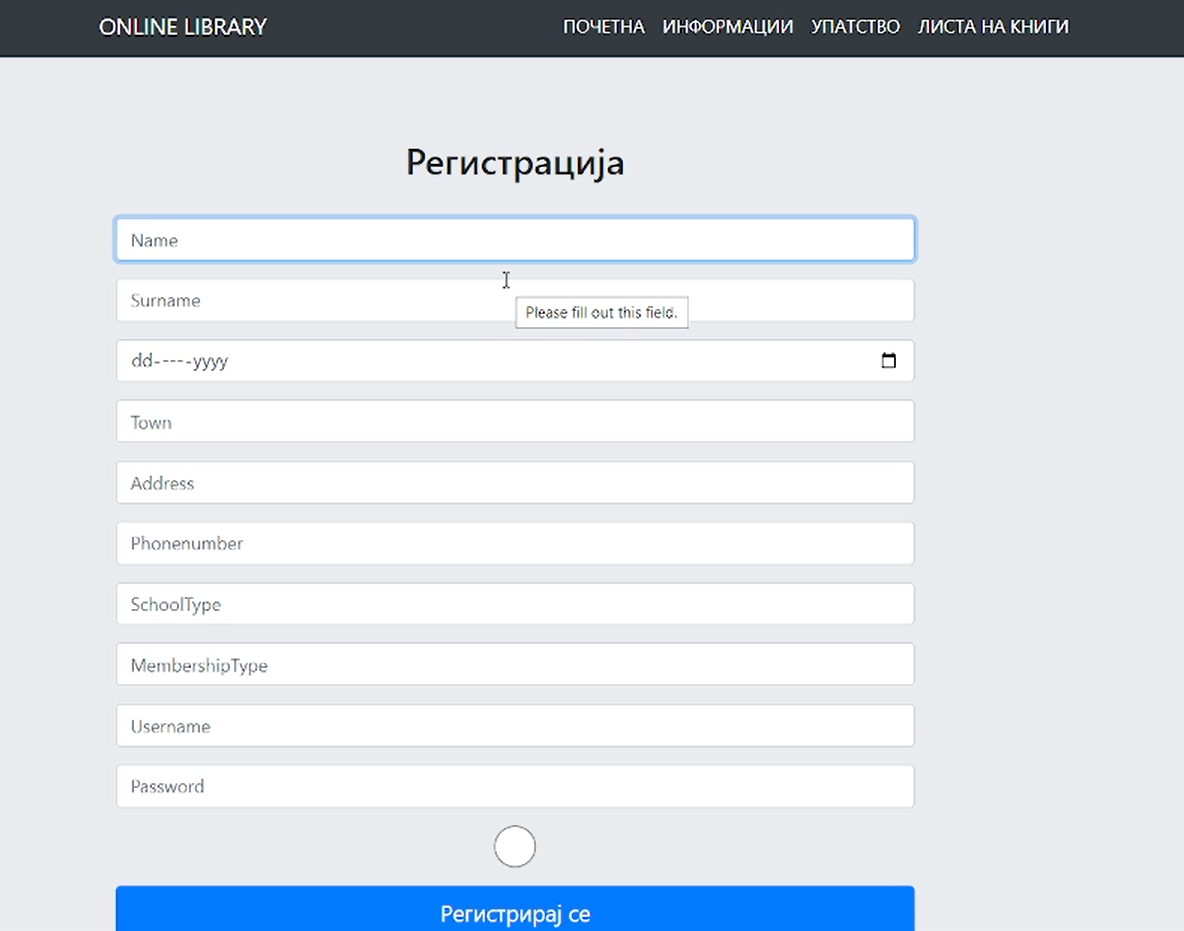The height and width of the screenshot is (931, 1184).
Task: Toggle the round checkbox above the register button
Action: click(515, 846)
